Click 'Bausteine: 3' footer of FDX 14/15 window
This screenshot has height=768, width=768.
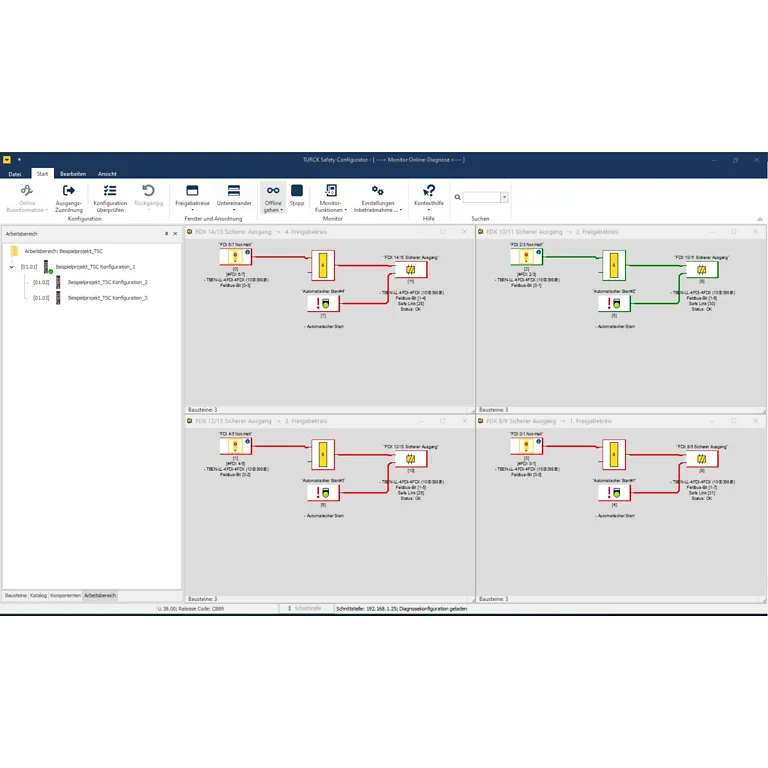(x=202, y=409)
